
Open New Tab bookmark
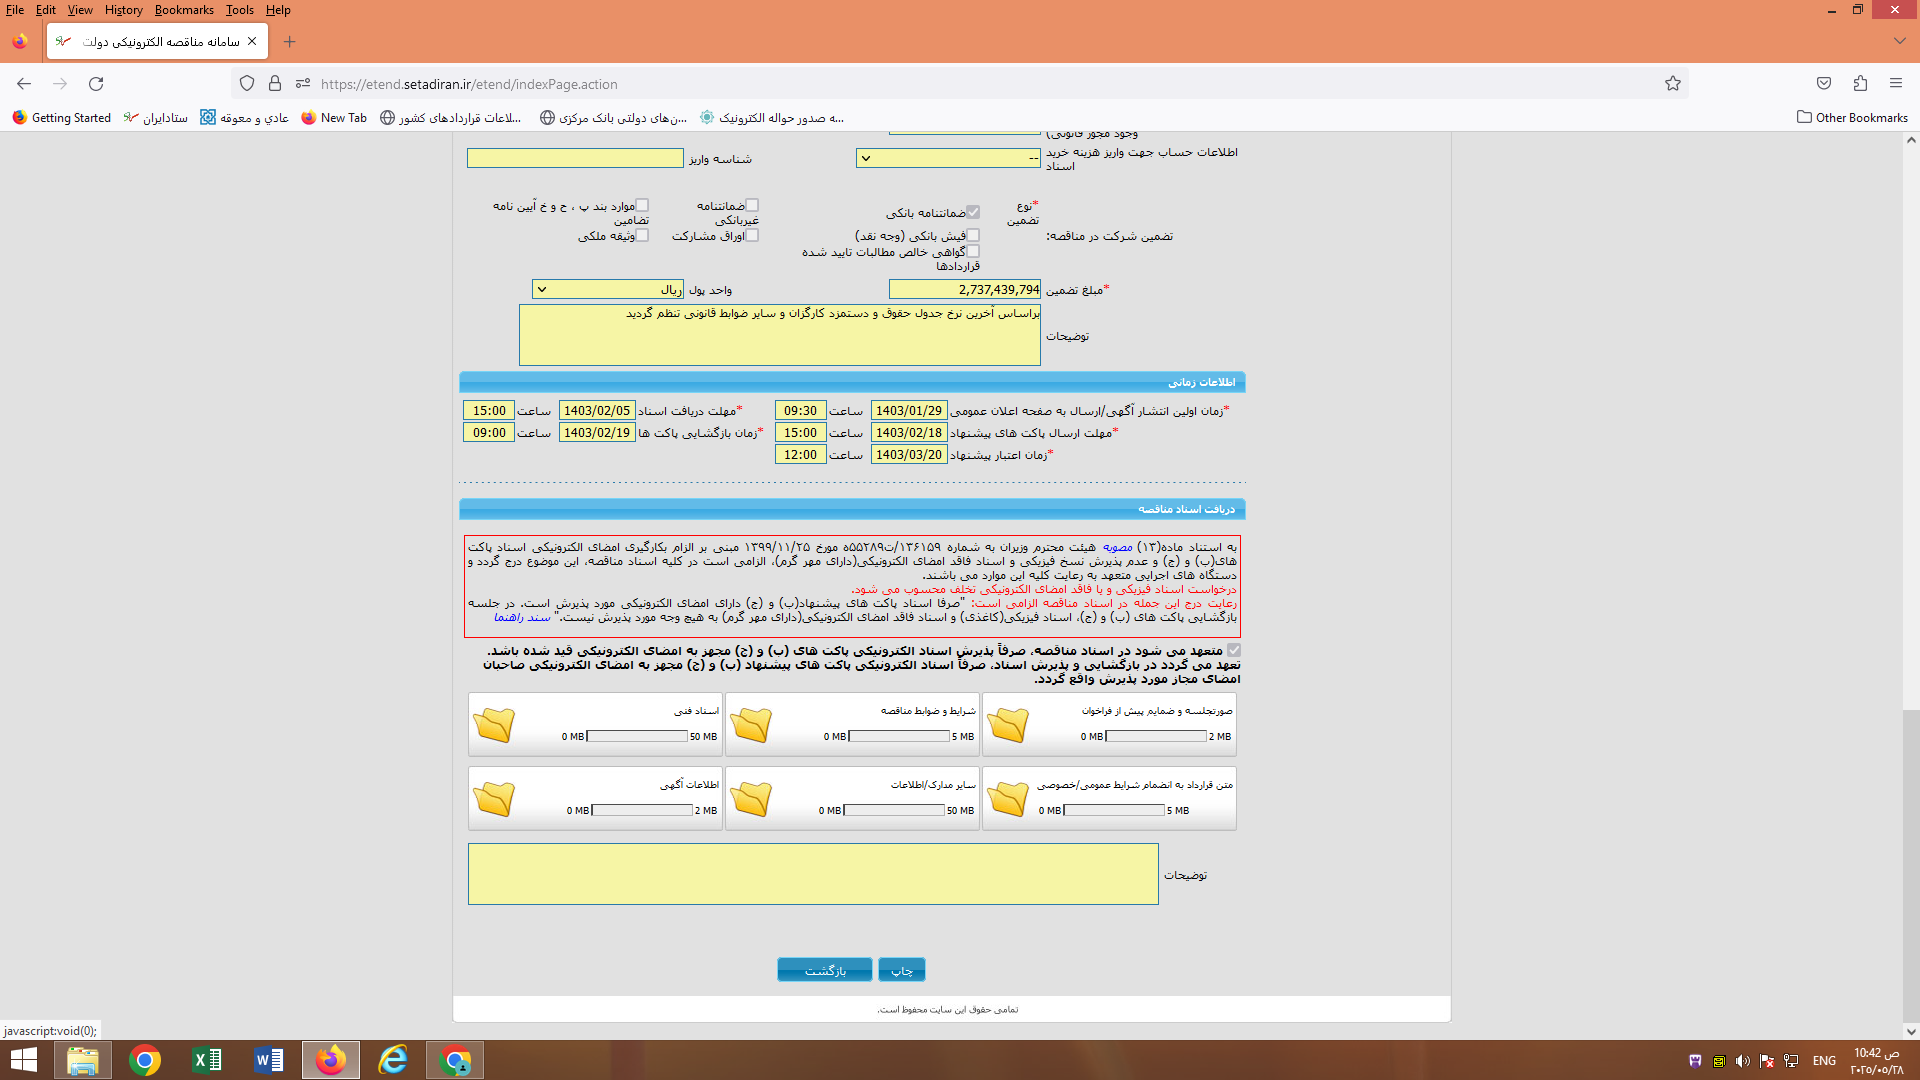[x=334, y=118]
